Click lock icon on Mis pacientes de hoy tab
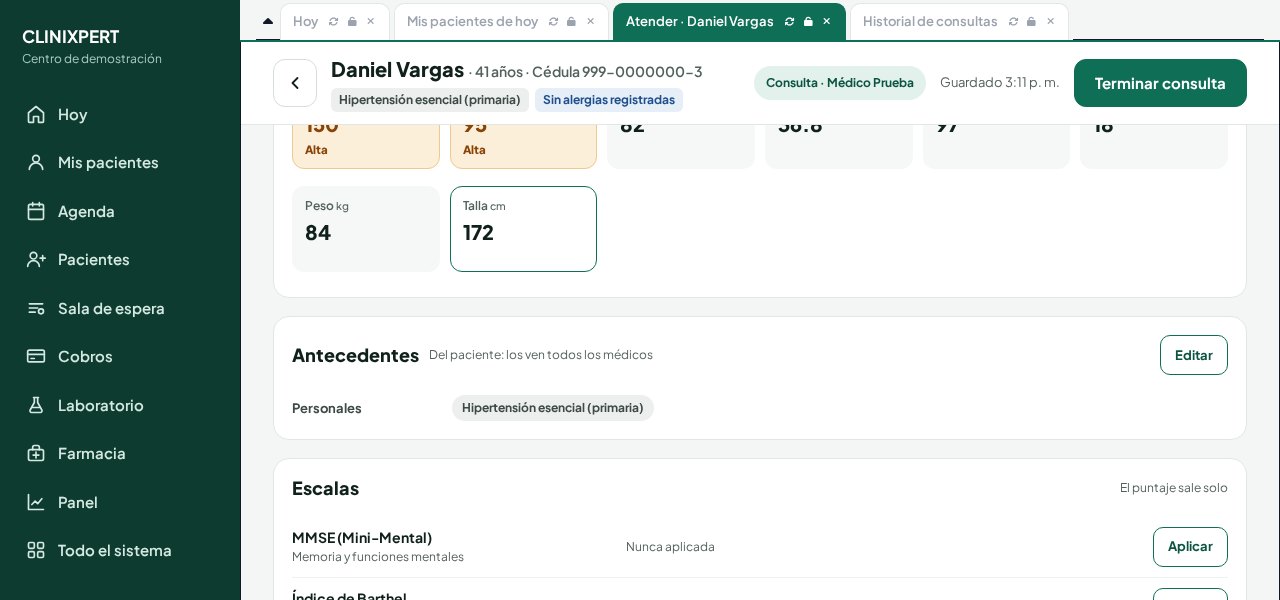This screenshot has height=600, width=1280. (x=571, y=21)
